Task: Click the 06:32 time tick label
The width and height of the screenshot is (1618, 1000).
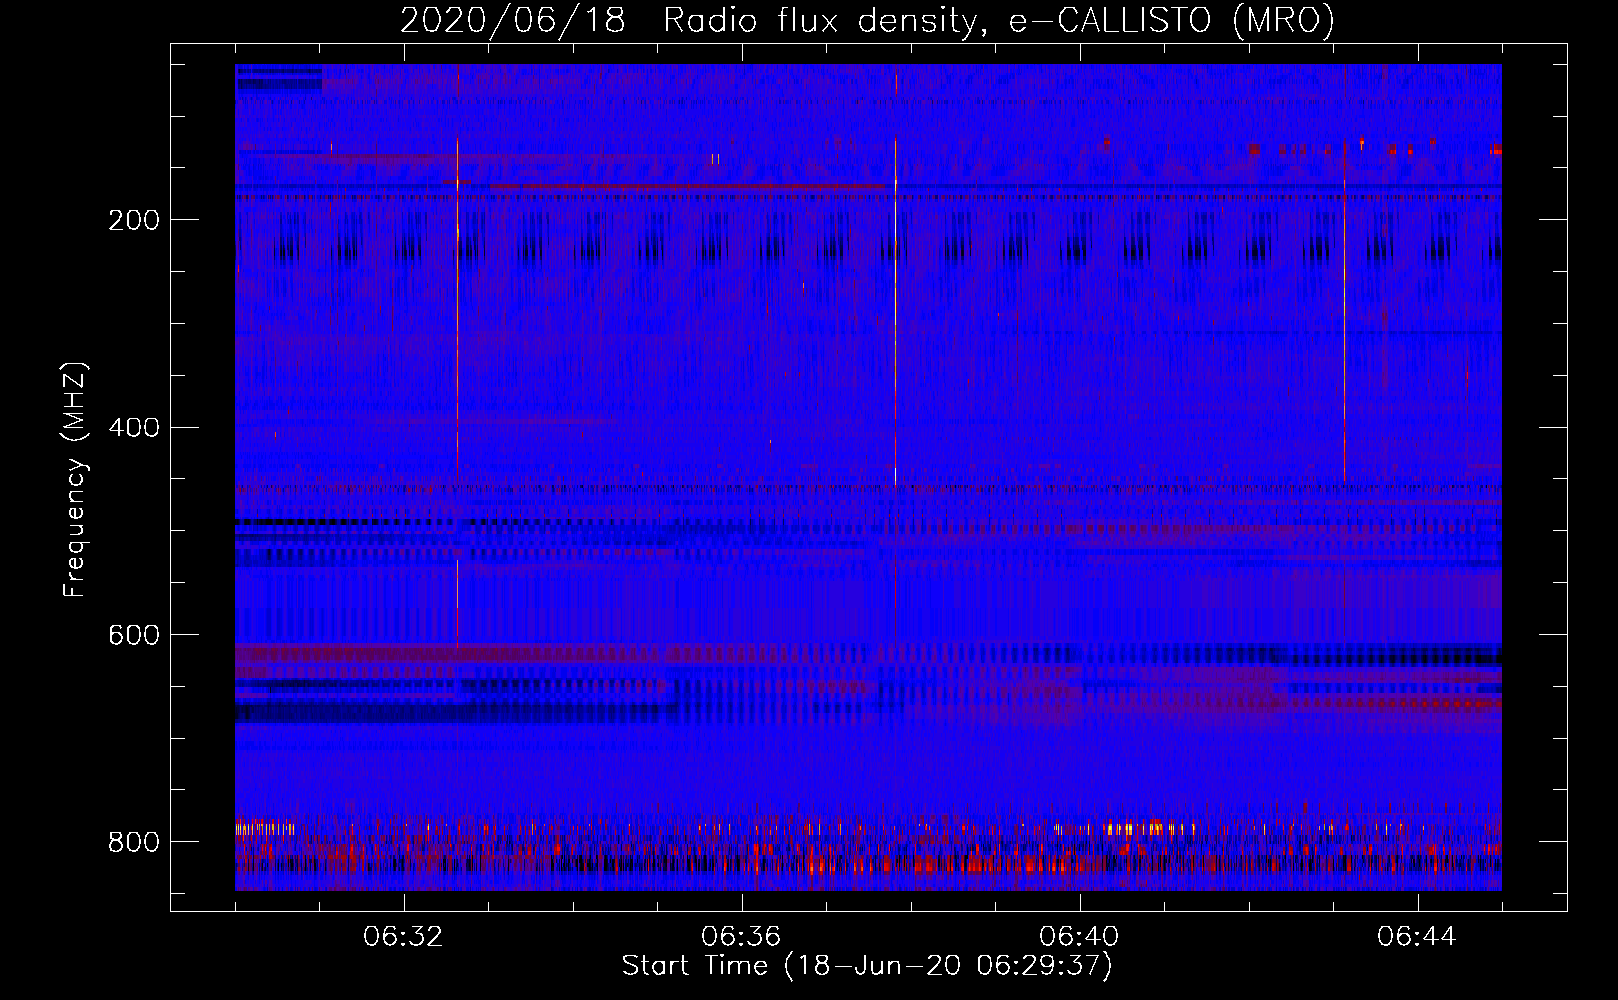Action: point(404,937)
